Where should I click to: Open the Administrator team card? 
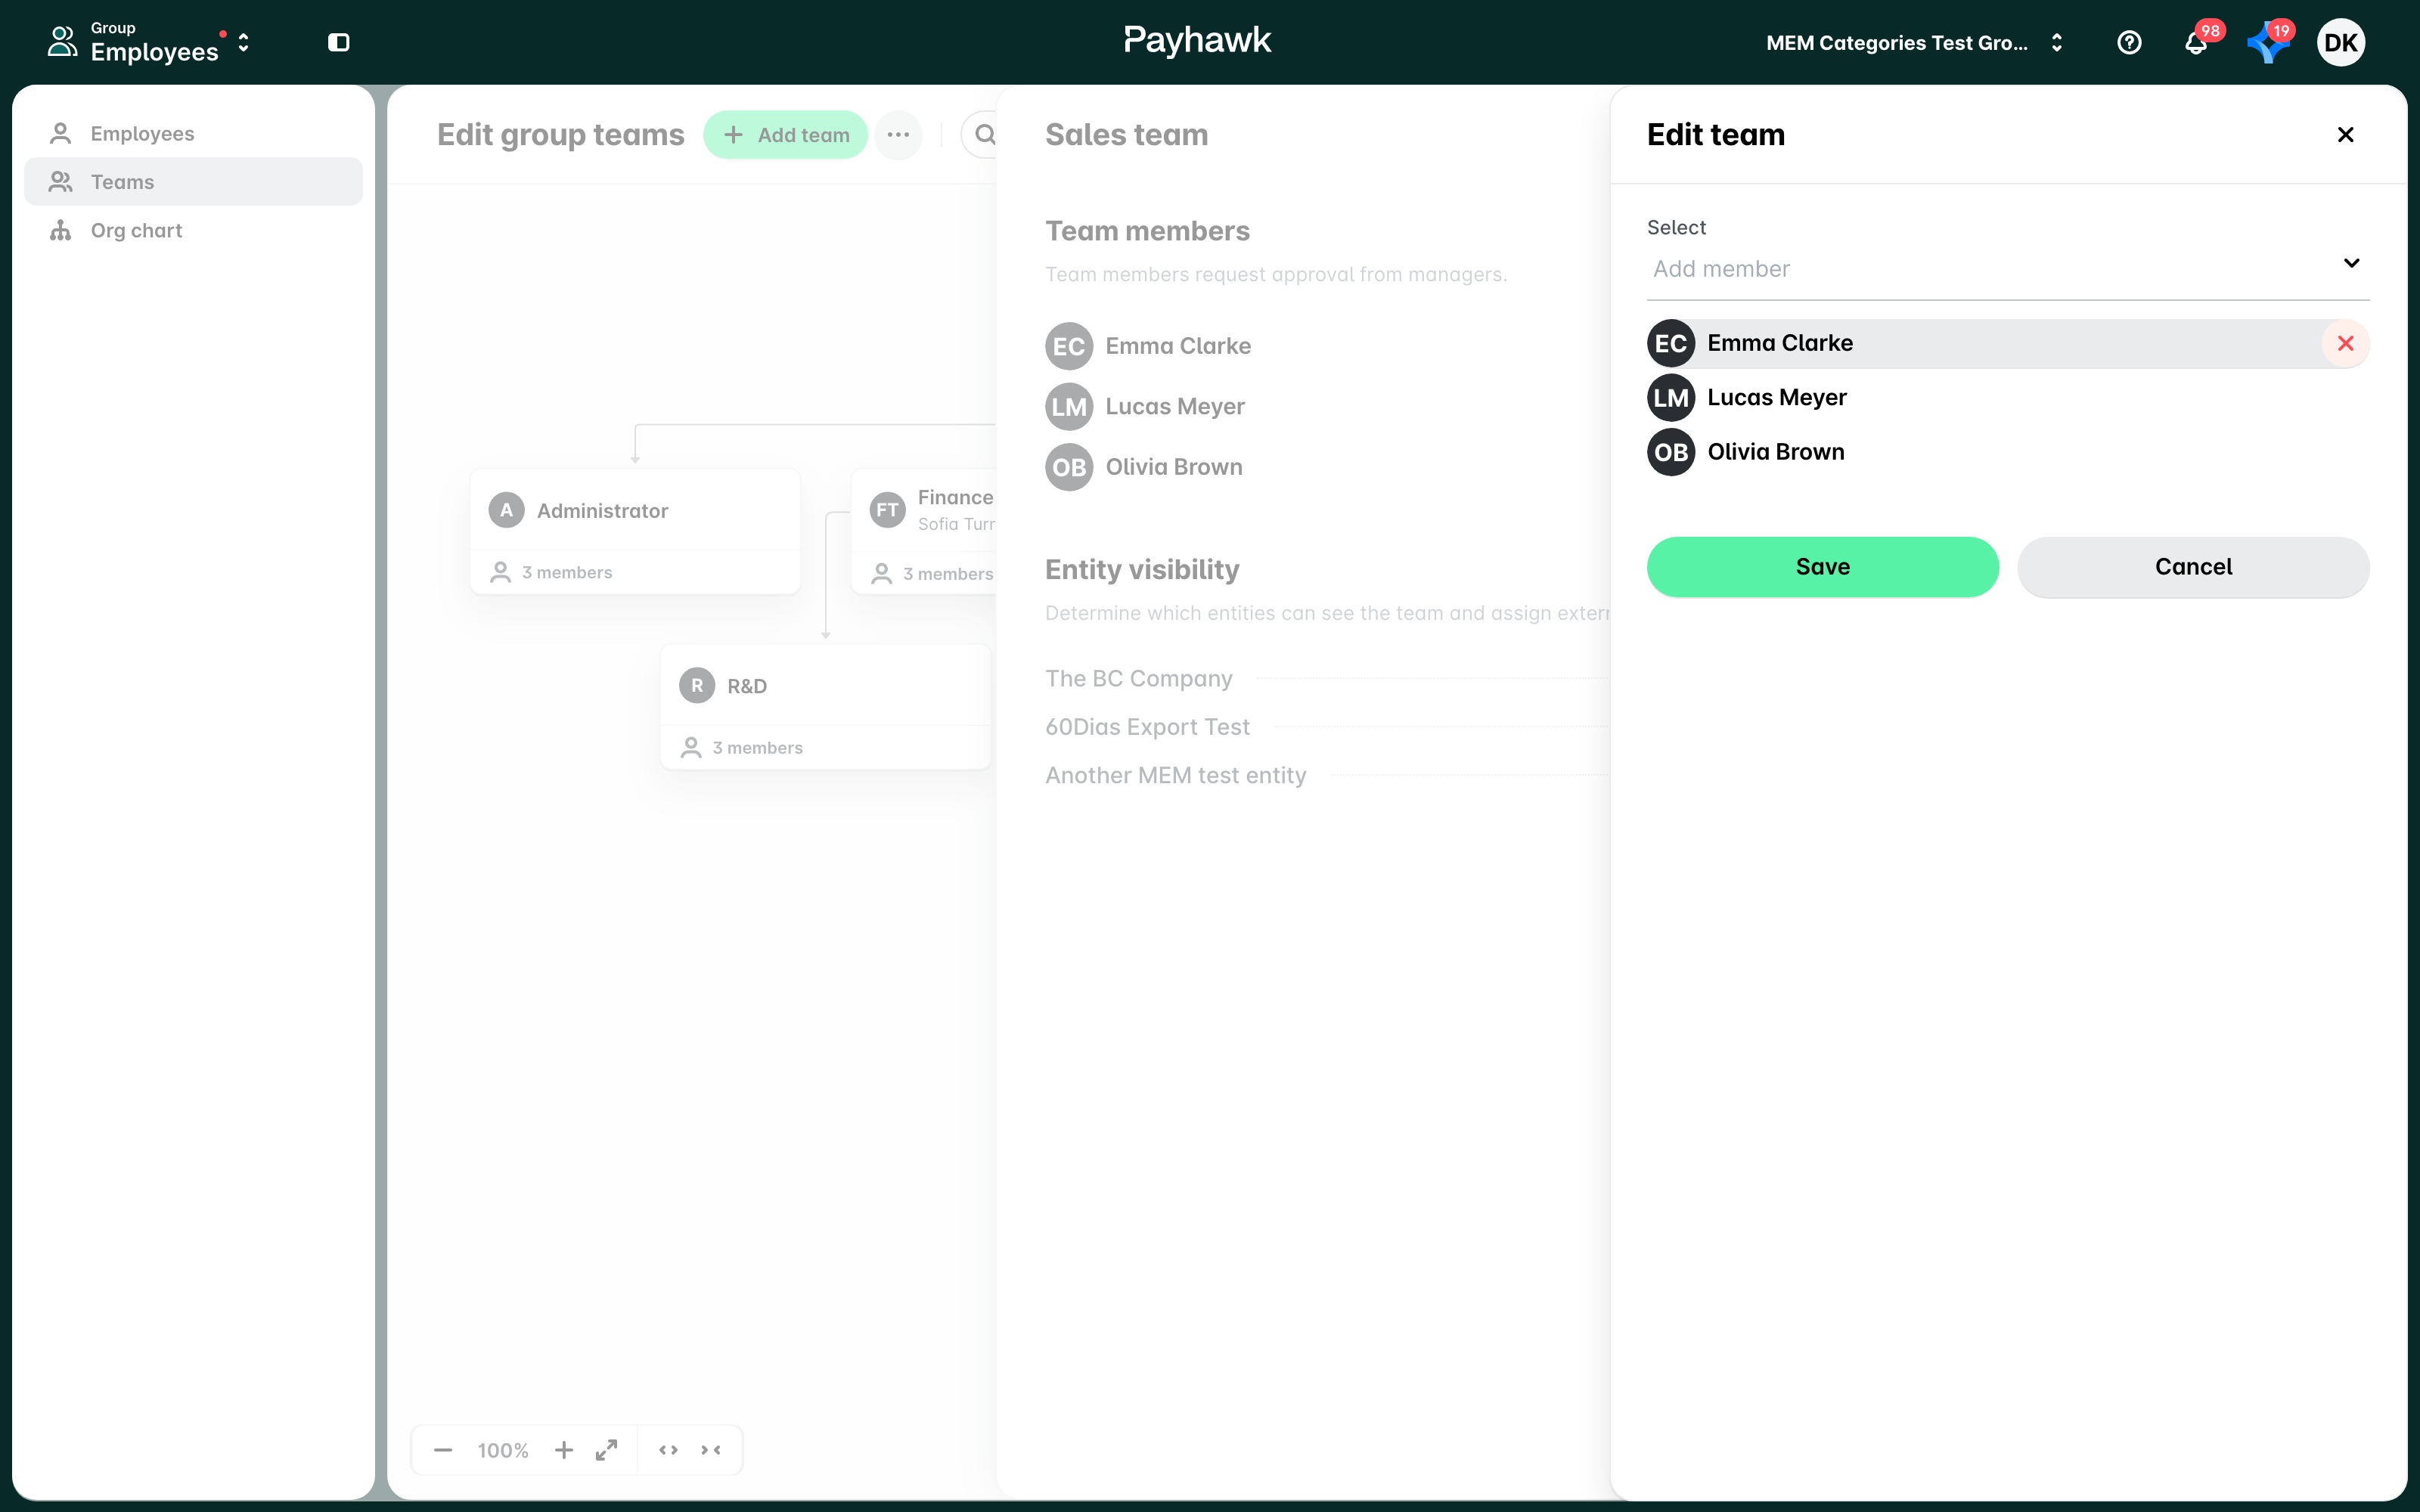[x=635, y=530]
